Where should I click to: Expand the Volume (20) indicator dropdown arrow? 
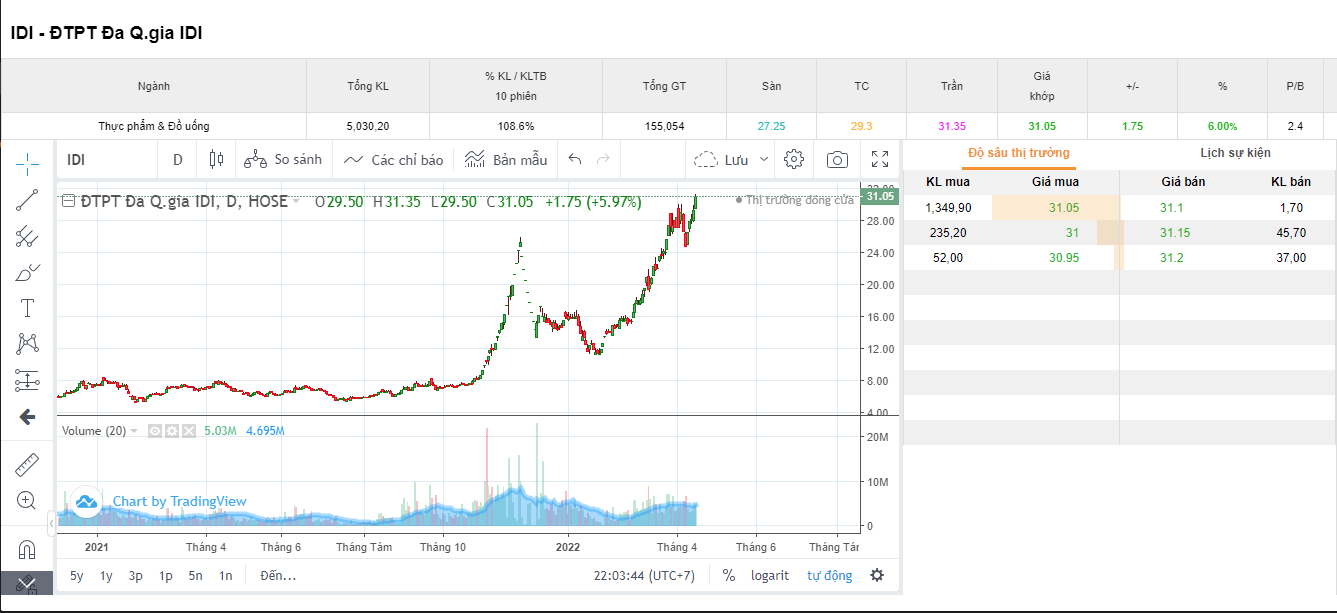pyautogui.click(x=135, y=431)
